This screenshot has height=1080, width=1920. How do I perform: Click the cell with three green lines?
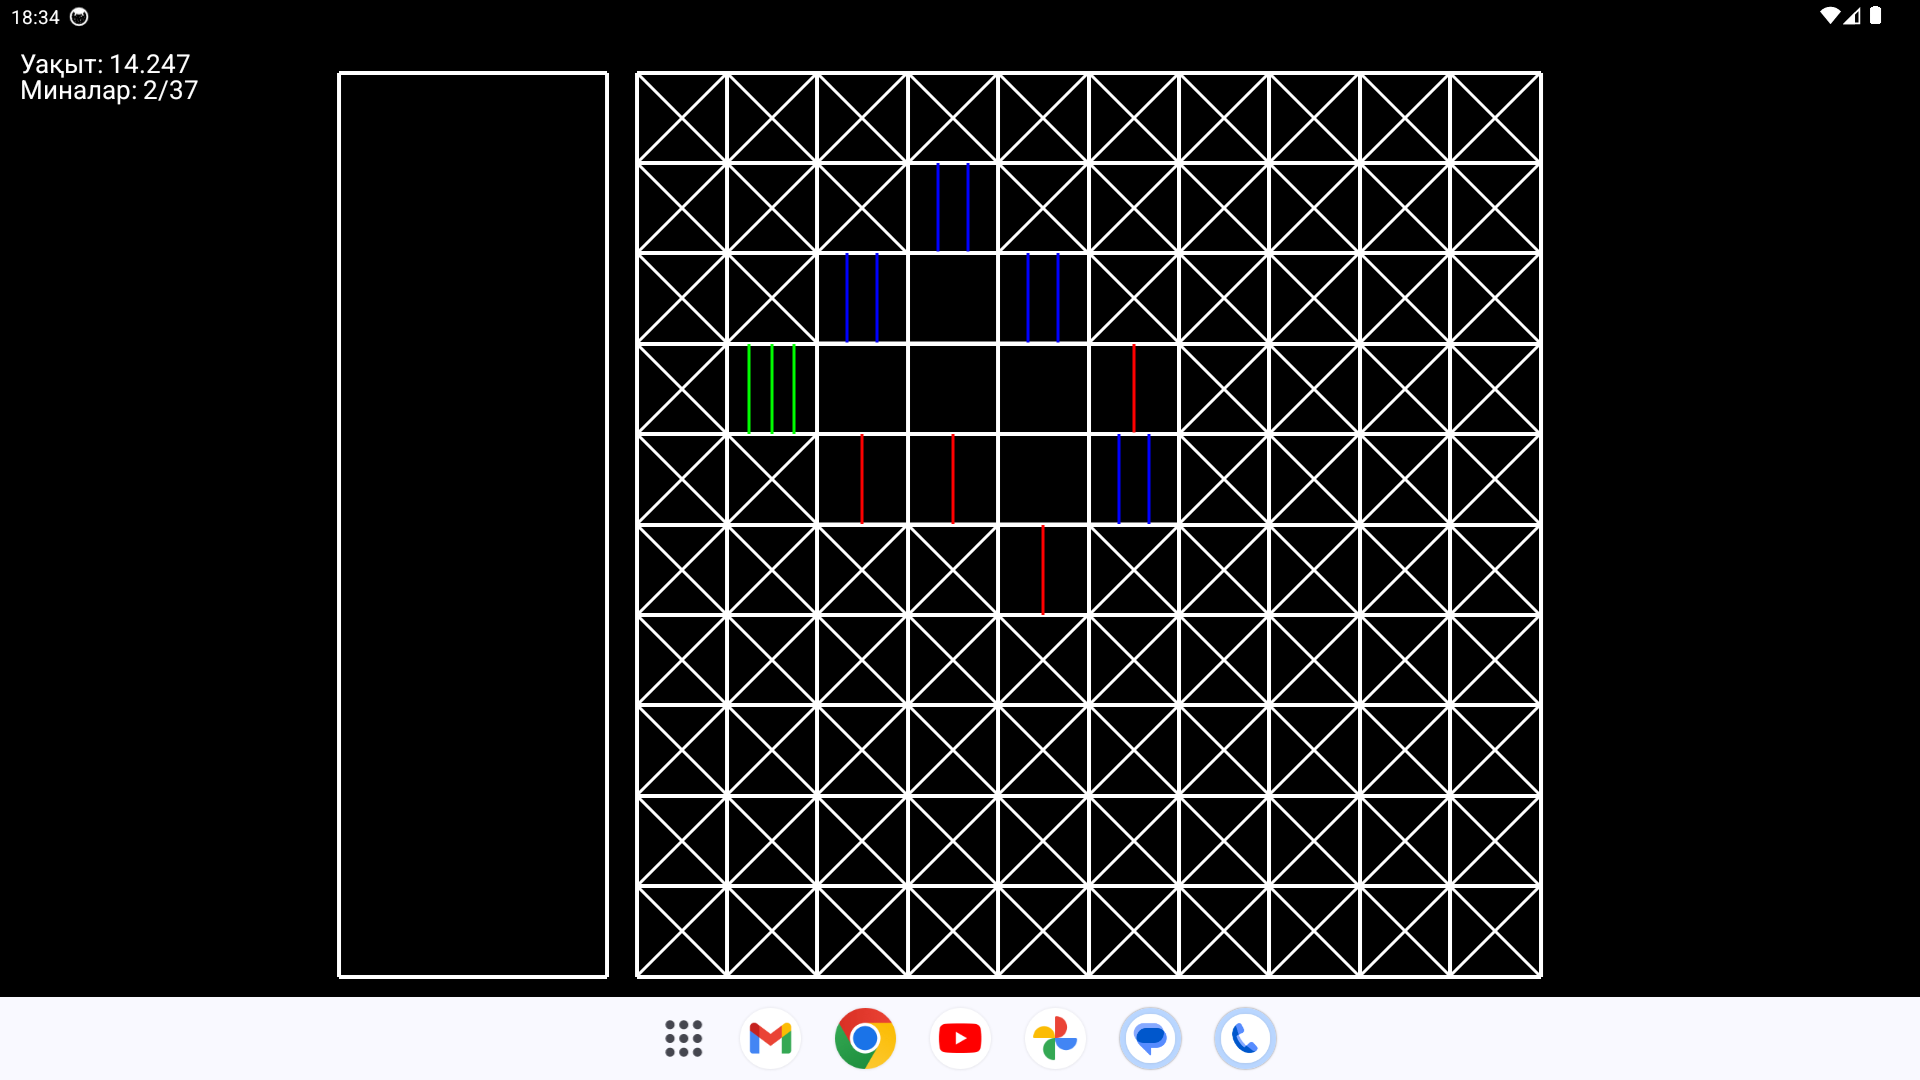tap(772, 389)
